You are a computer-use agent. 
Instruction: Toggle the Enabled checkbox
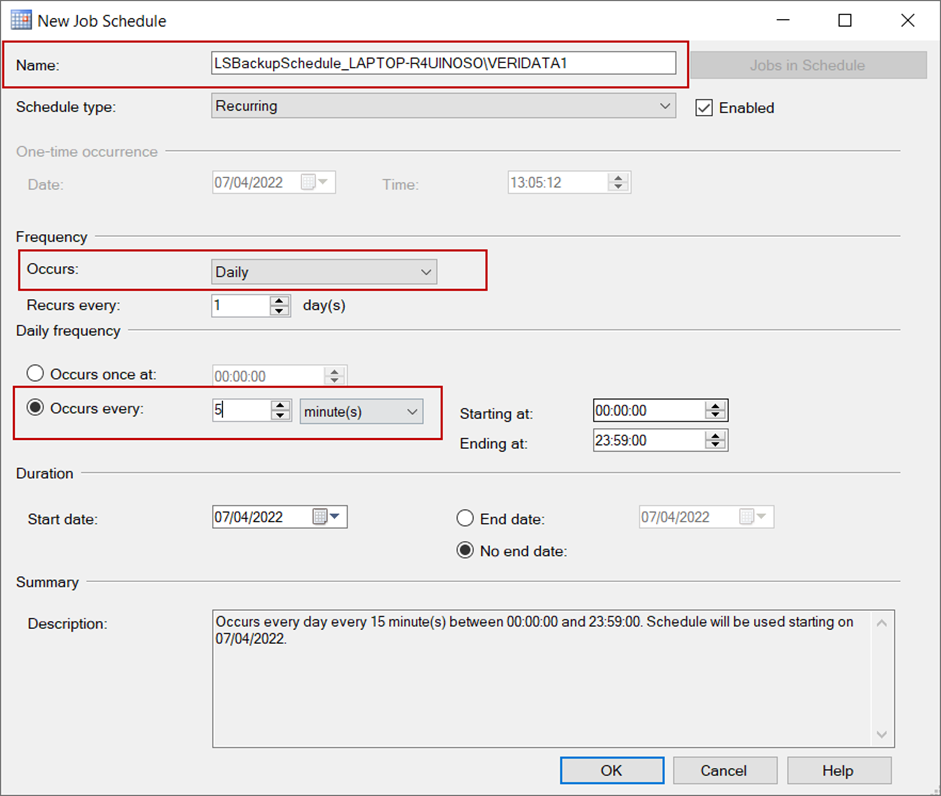pos(704,108)
